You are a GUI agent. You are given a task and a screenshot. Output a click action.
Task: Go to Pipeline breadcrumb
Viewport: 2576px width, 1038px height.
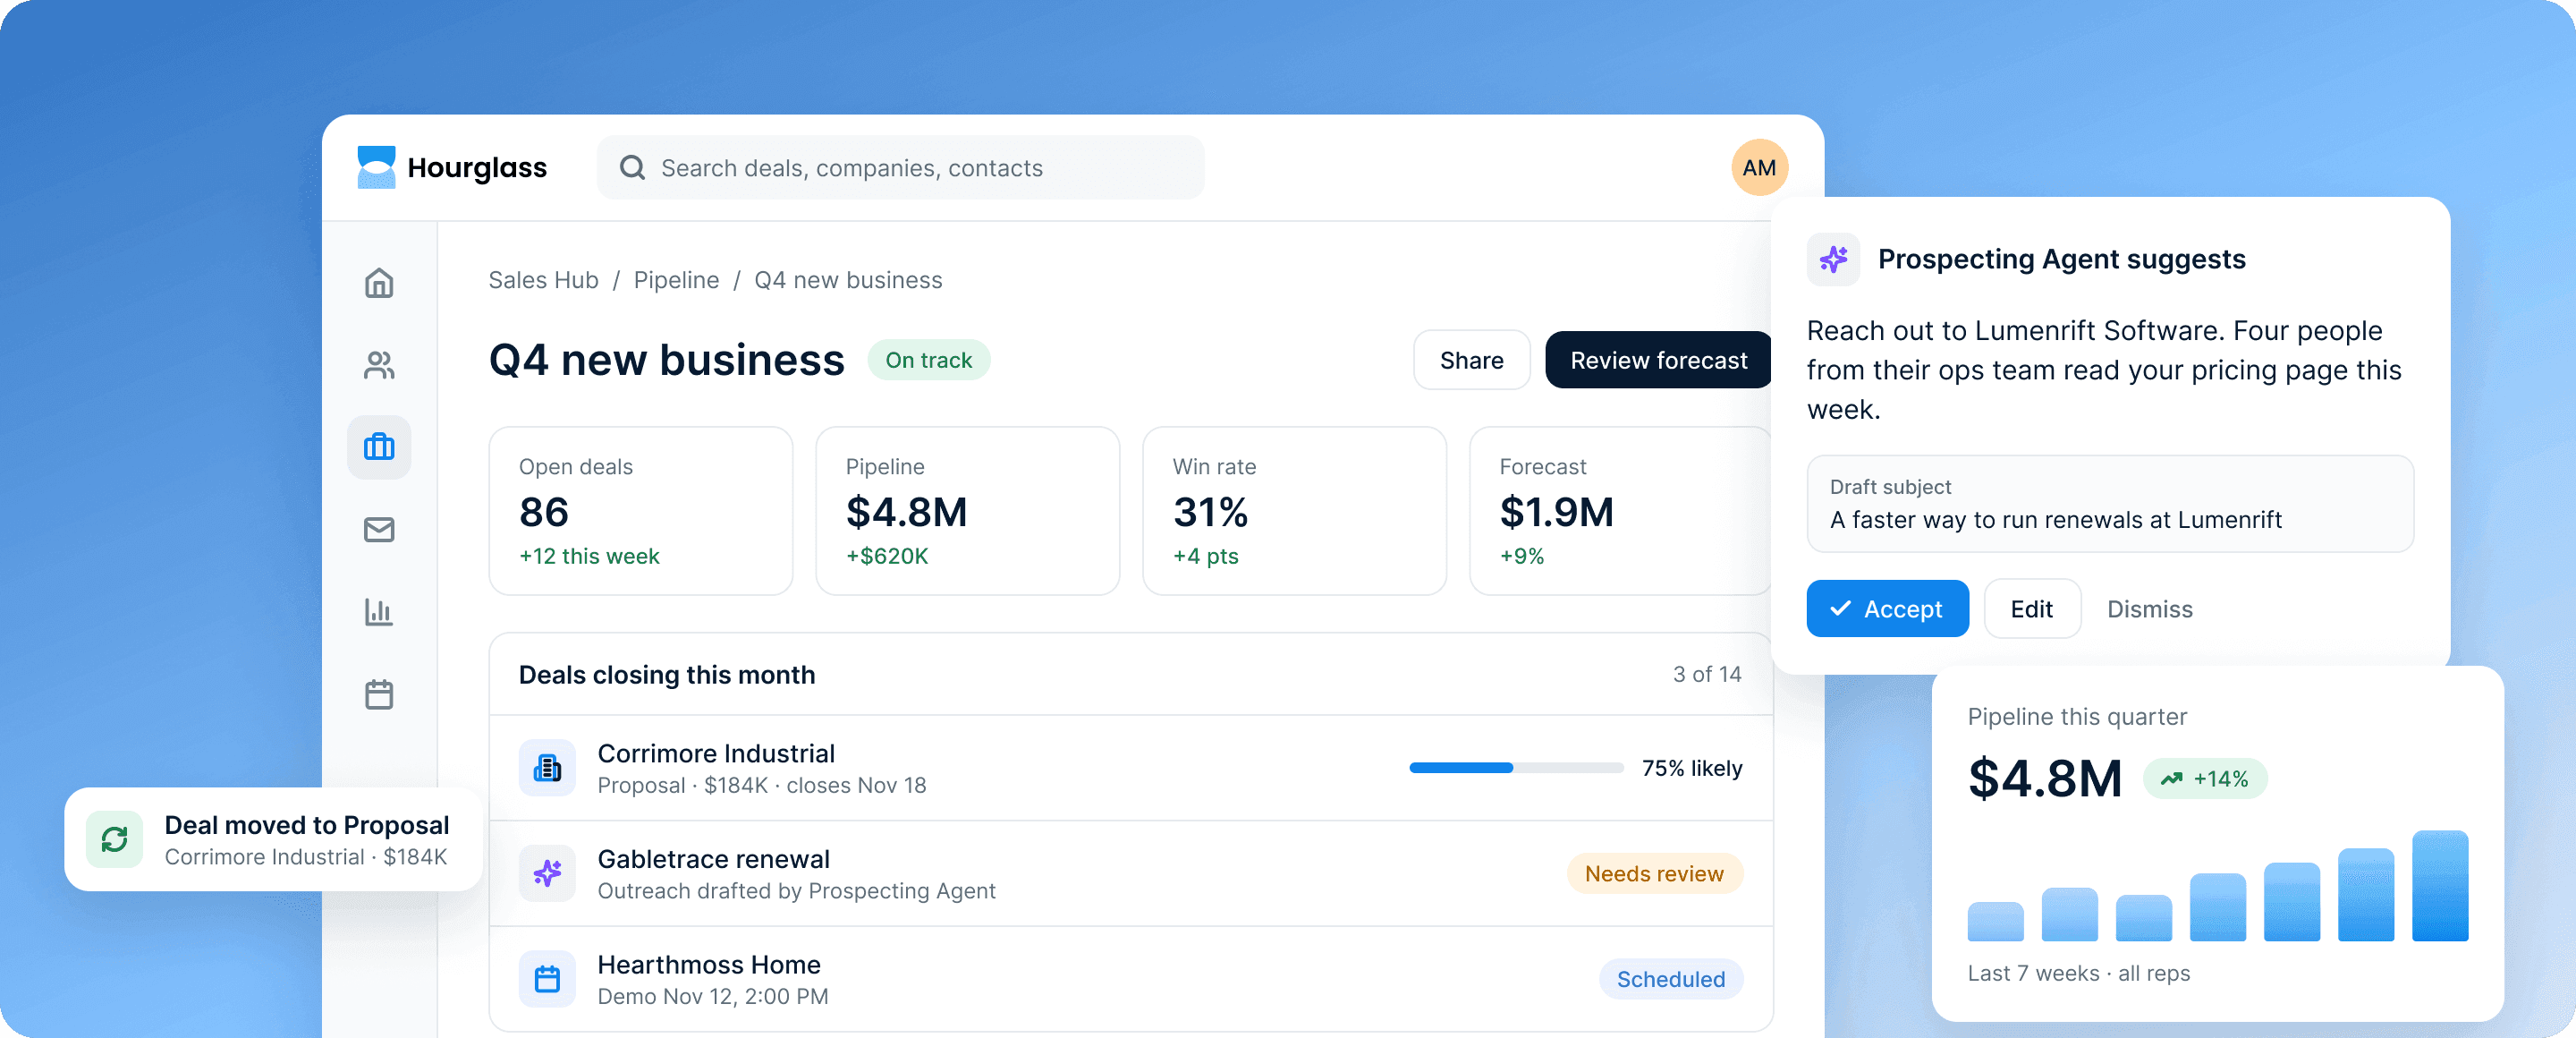coord(676,280)
